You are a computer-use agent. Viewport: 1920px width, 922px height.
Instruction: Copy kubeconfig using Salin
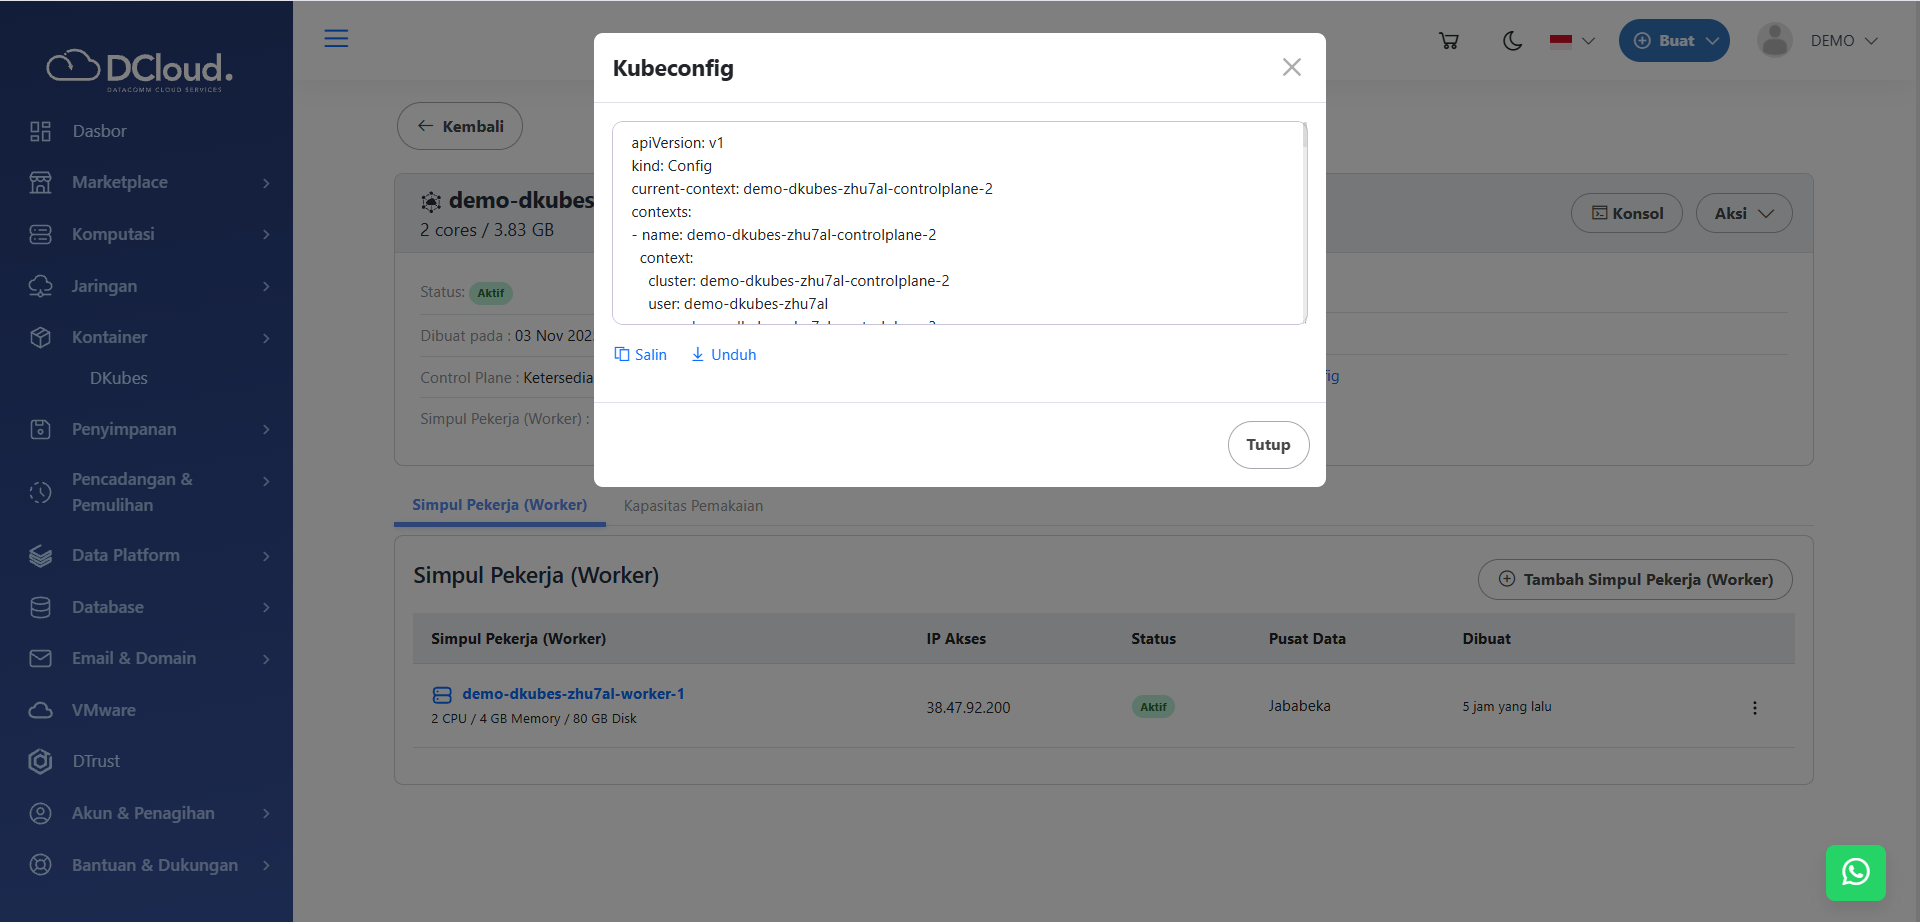(x=640, y=355)
